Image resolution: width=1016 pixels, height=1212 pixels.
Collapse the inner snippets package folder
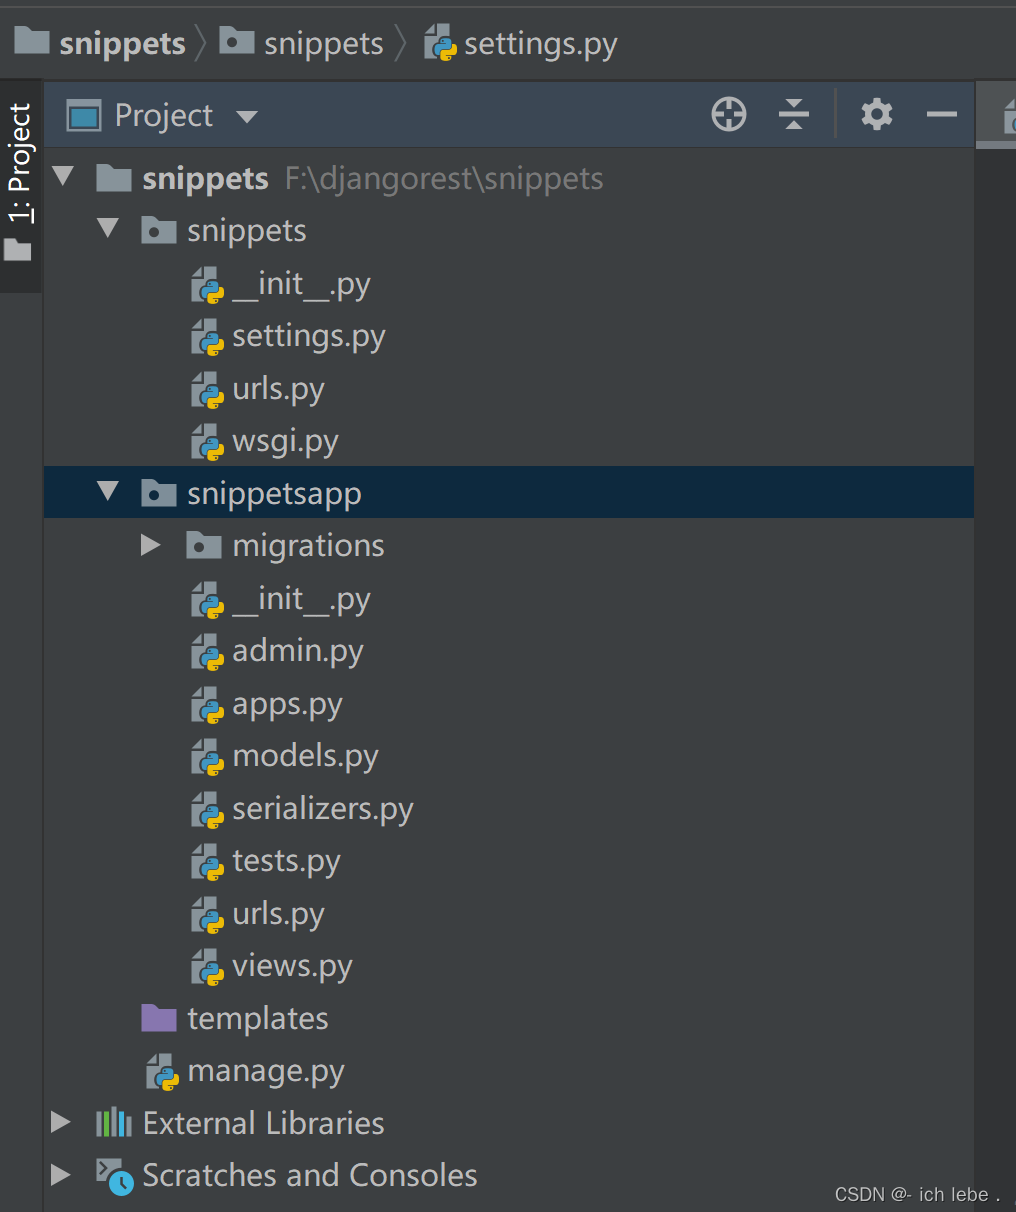pos(108,230)
